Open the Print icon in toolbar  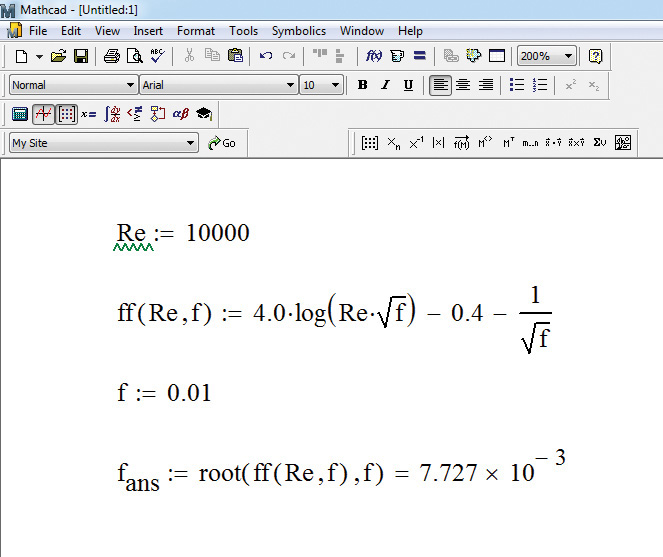[x=112, y=56]
